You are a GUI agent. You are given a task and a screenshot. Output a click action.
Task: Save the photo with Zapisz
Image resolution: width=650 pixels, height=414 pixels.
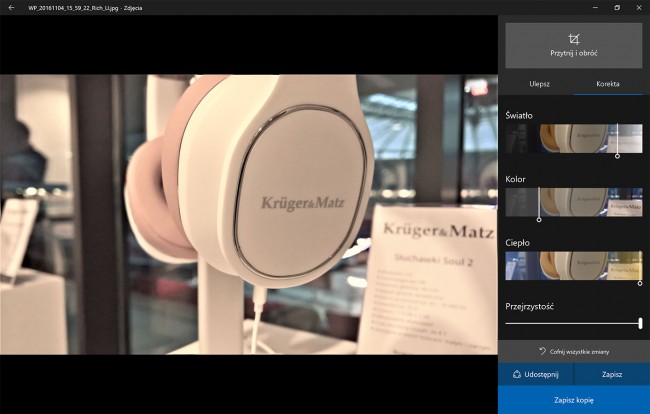(x=612, y=375)
